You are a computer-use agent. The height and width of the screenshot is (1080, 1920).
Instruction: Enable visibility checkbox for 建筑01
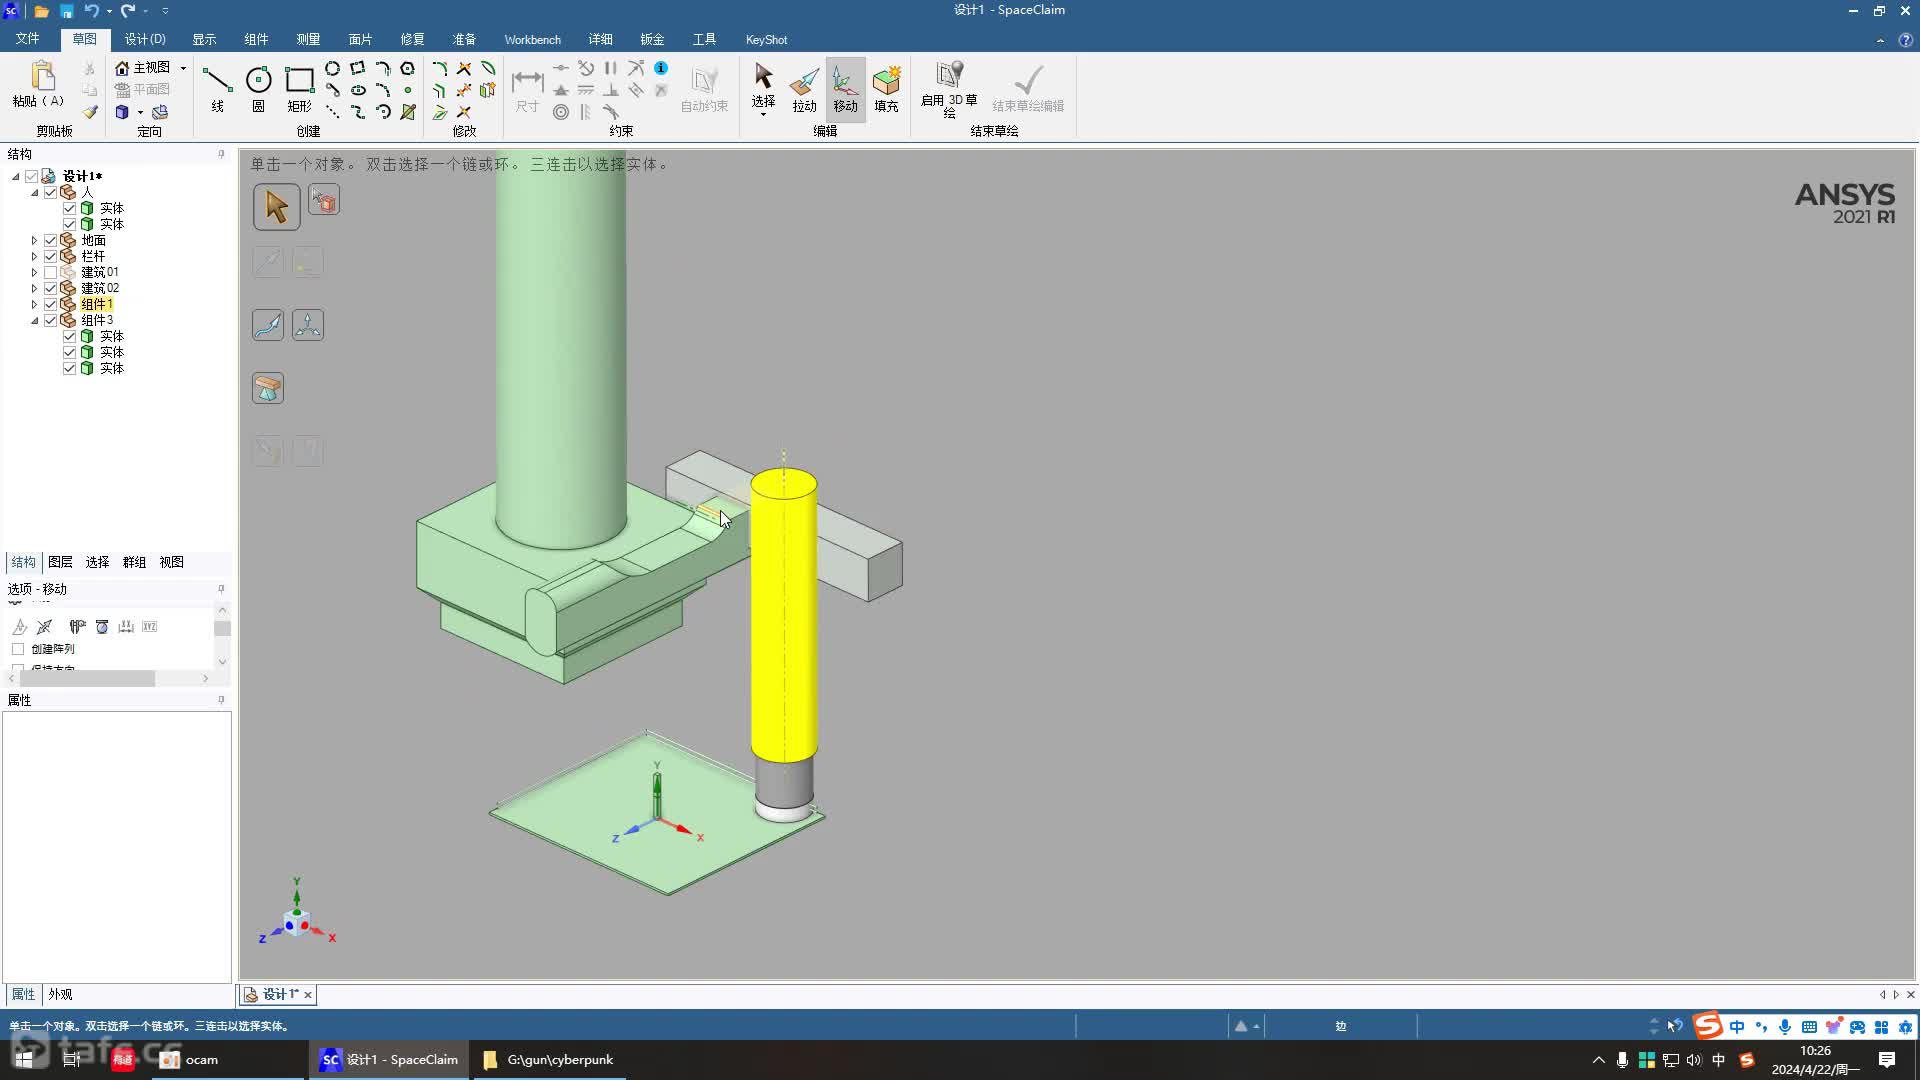(x=51, y=272)
